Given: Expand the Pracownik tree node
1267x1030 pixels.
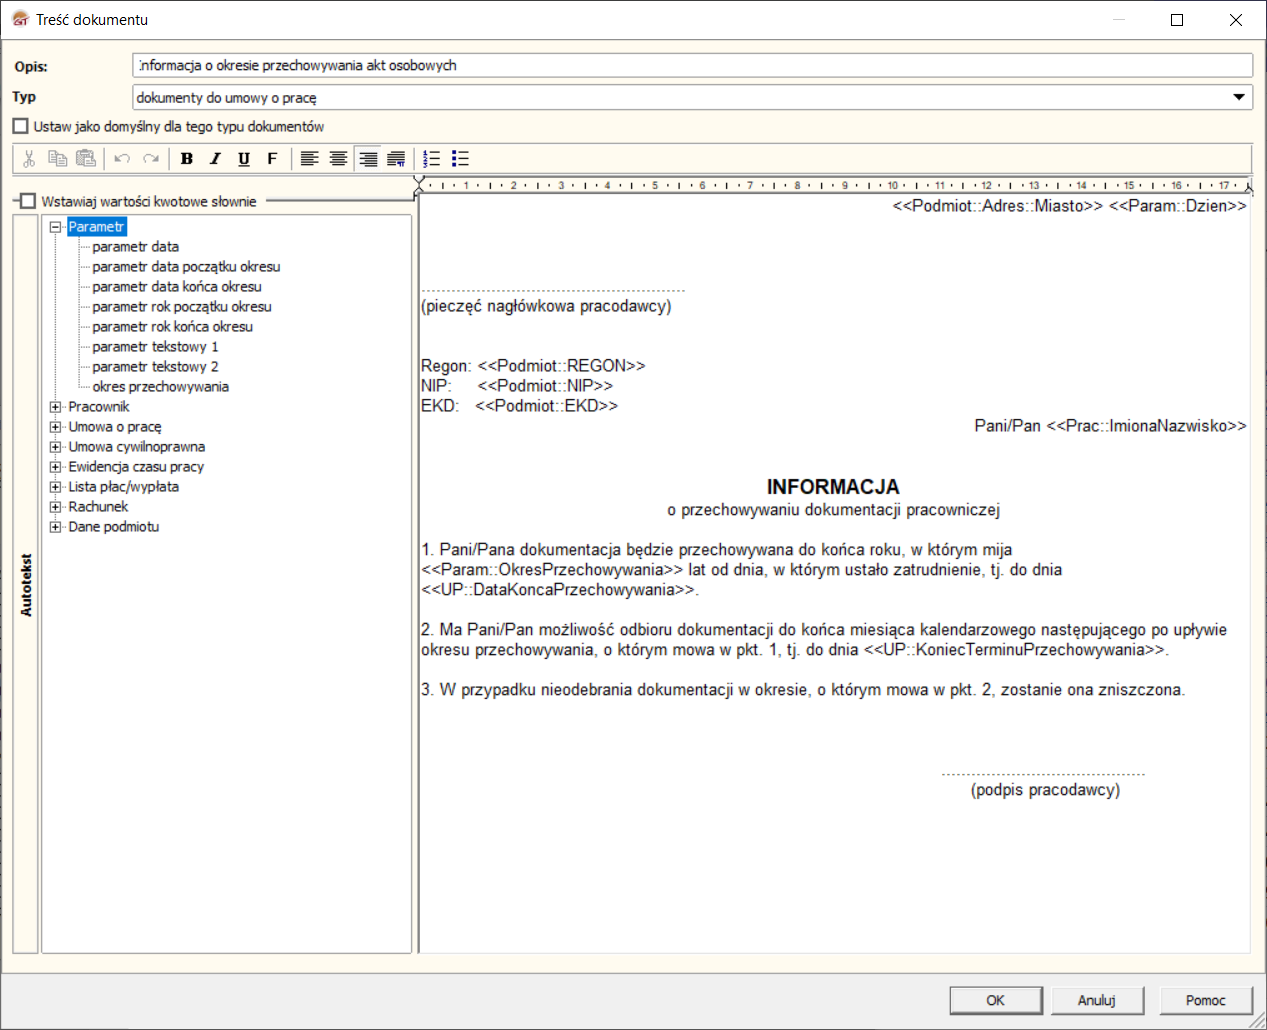Looking at the screenshot, I should [x=56, y=407].
